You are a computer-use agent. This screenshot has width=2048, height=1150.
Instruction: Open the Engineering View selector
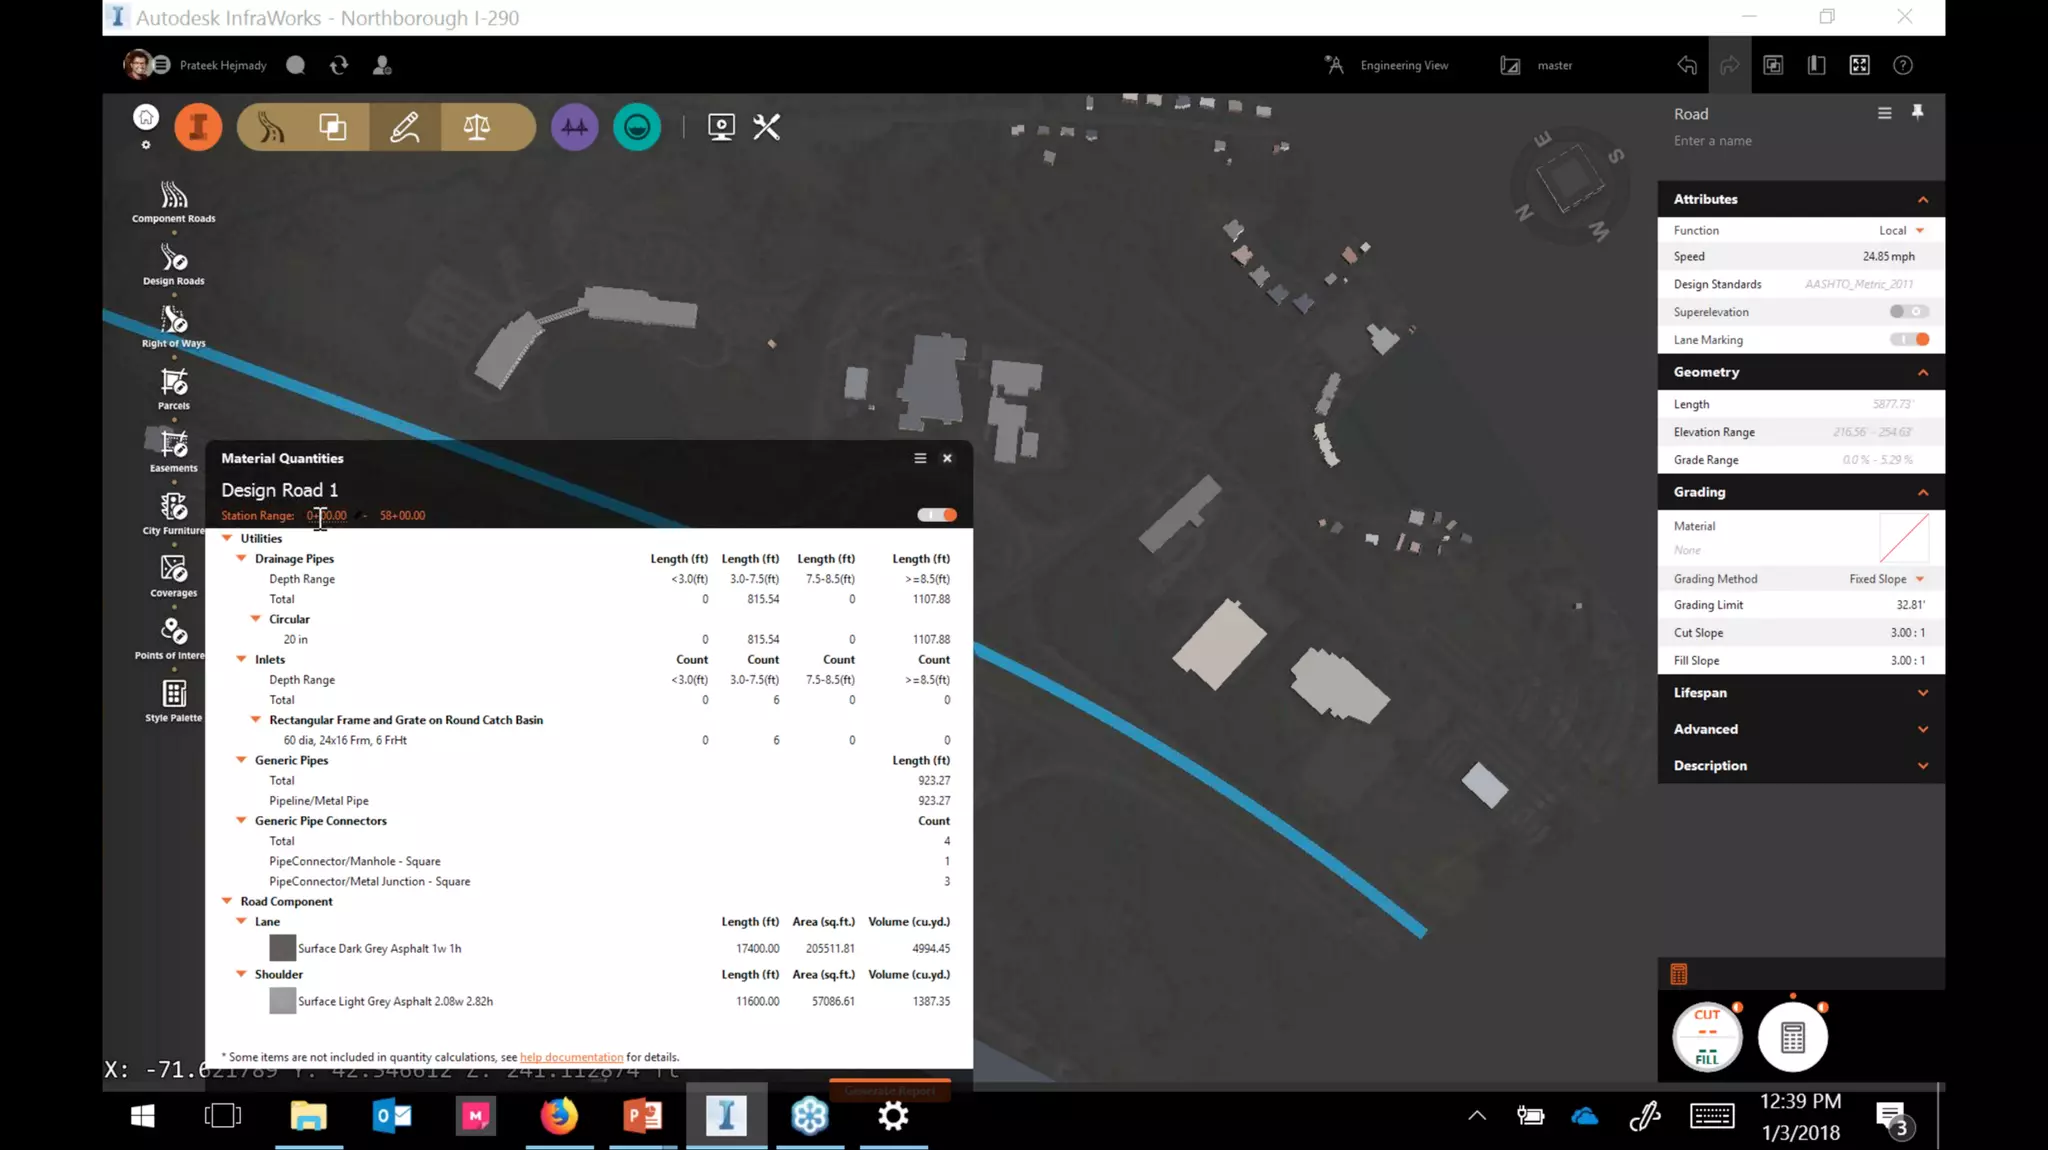(x=1386, y=65)
